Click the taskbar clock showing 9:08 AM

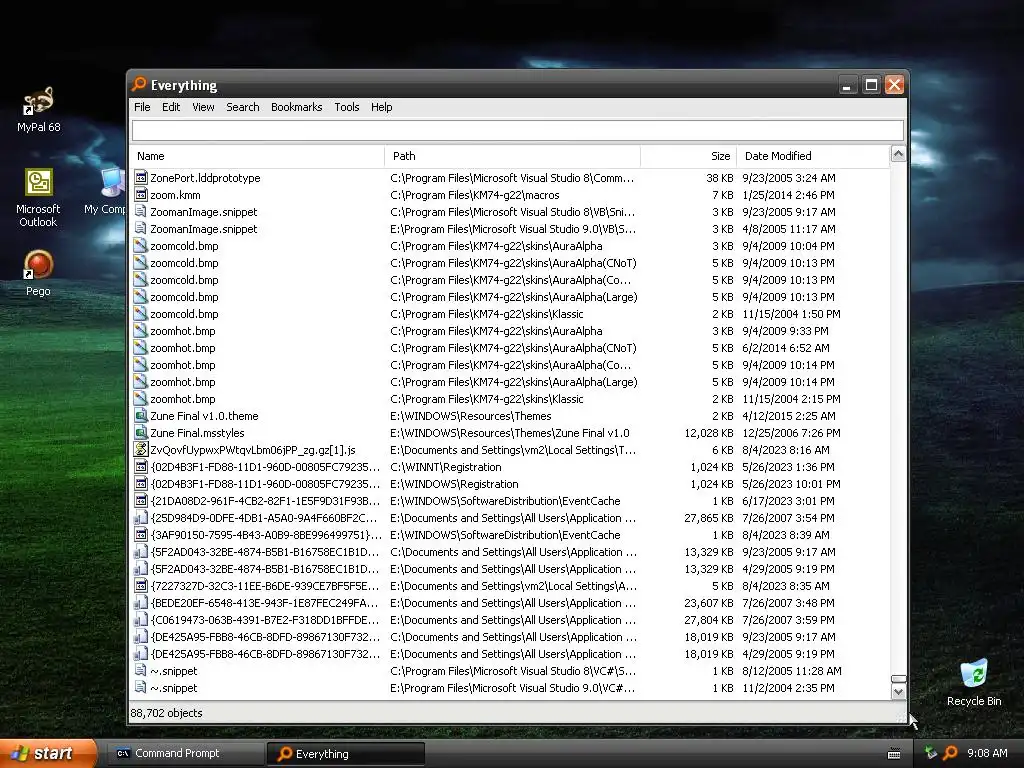point(987,753)
